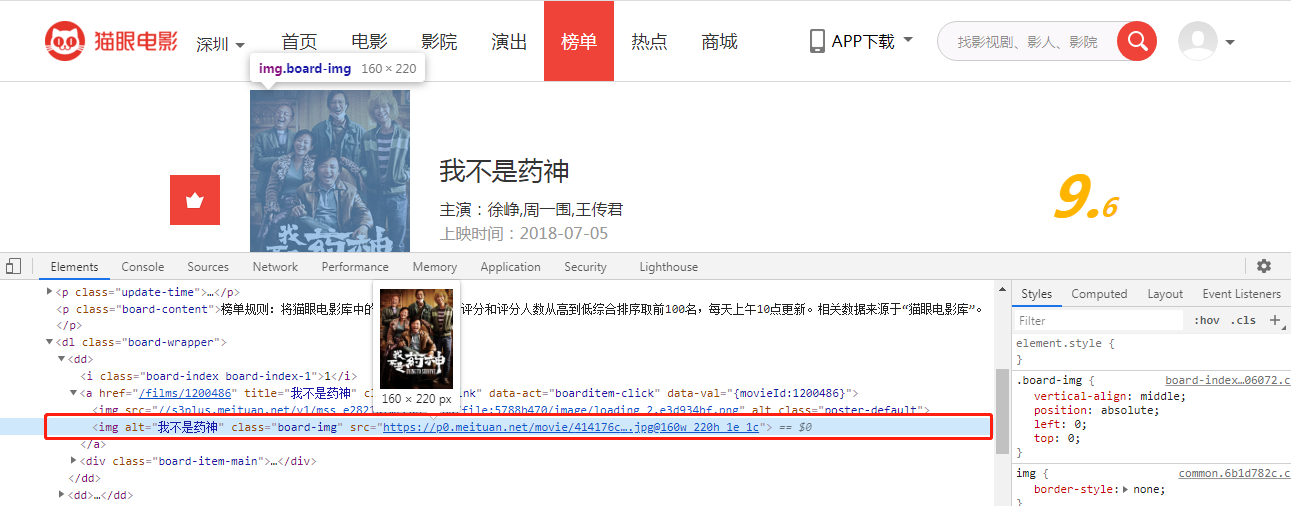This screenshot has height=506, width=1291.
Task: Expand the border-style property triangle
Action: coord(1127,490)
